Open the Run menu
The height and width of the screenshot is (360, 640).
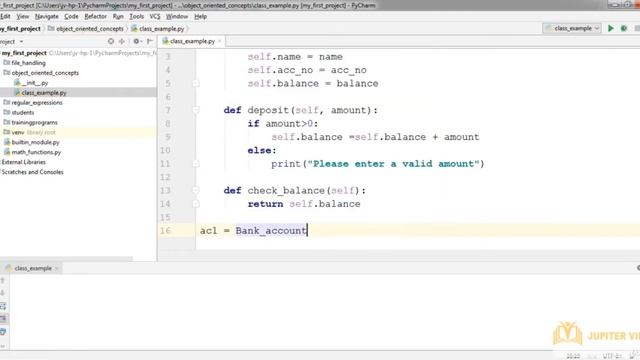118,16
